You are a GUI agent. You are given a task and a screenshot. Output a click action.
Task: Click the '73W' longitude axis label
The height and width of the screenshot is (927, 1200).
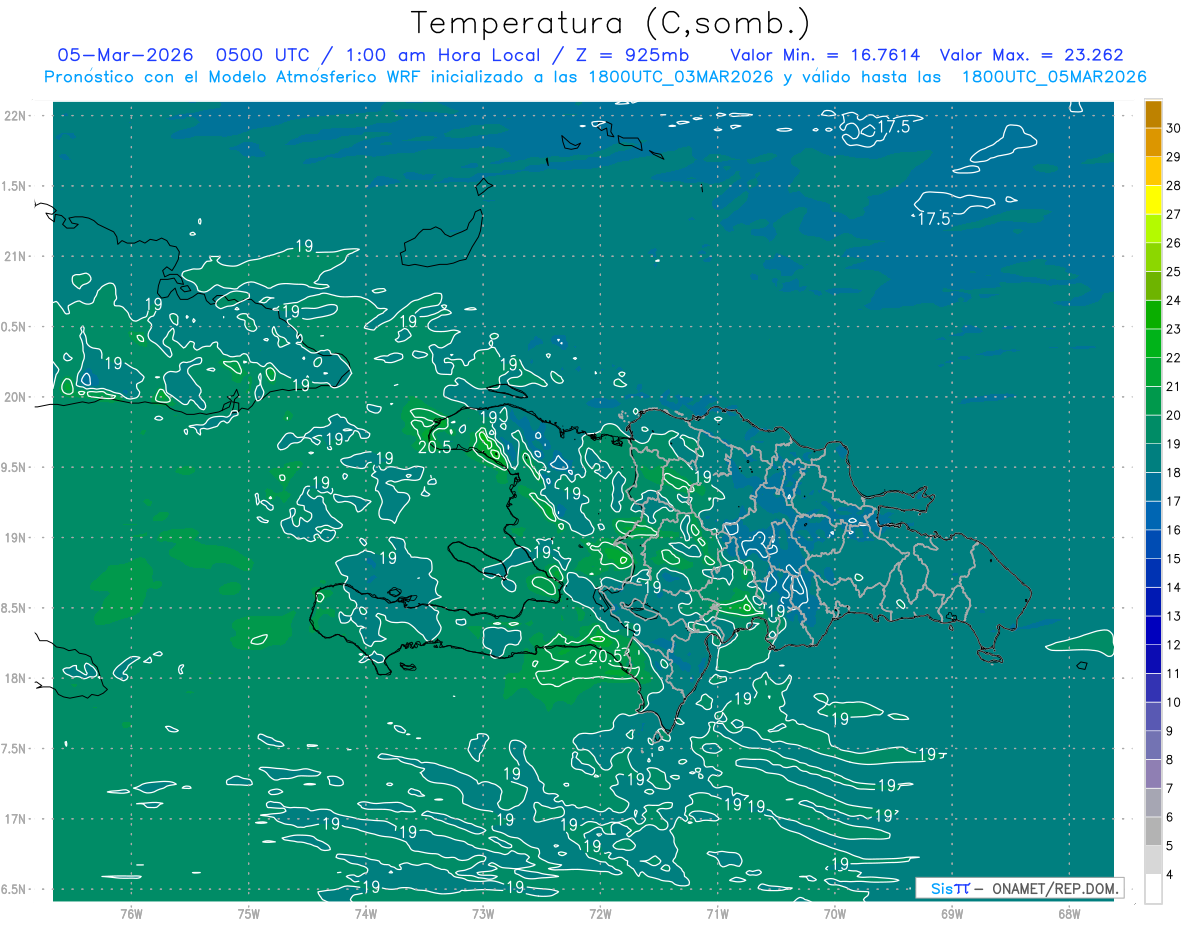[x=482, y=913]
